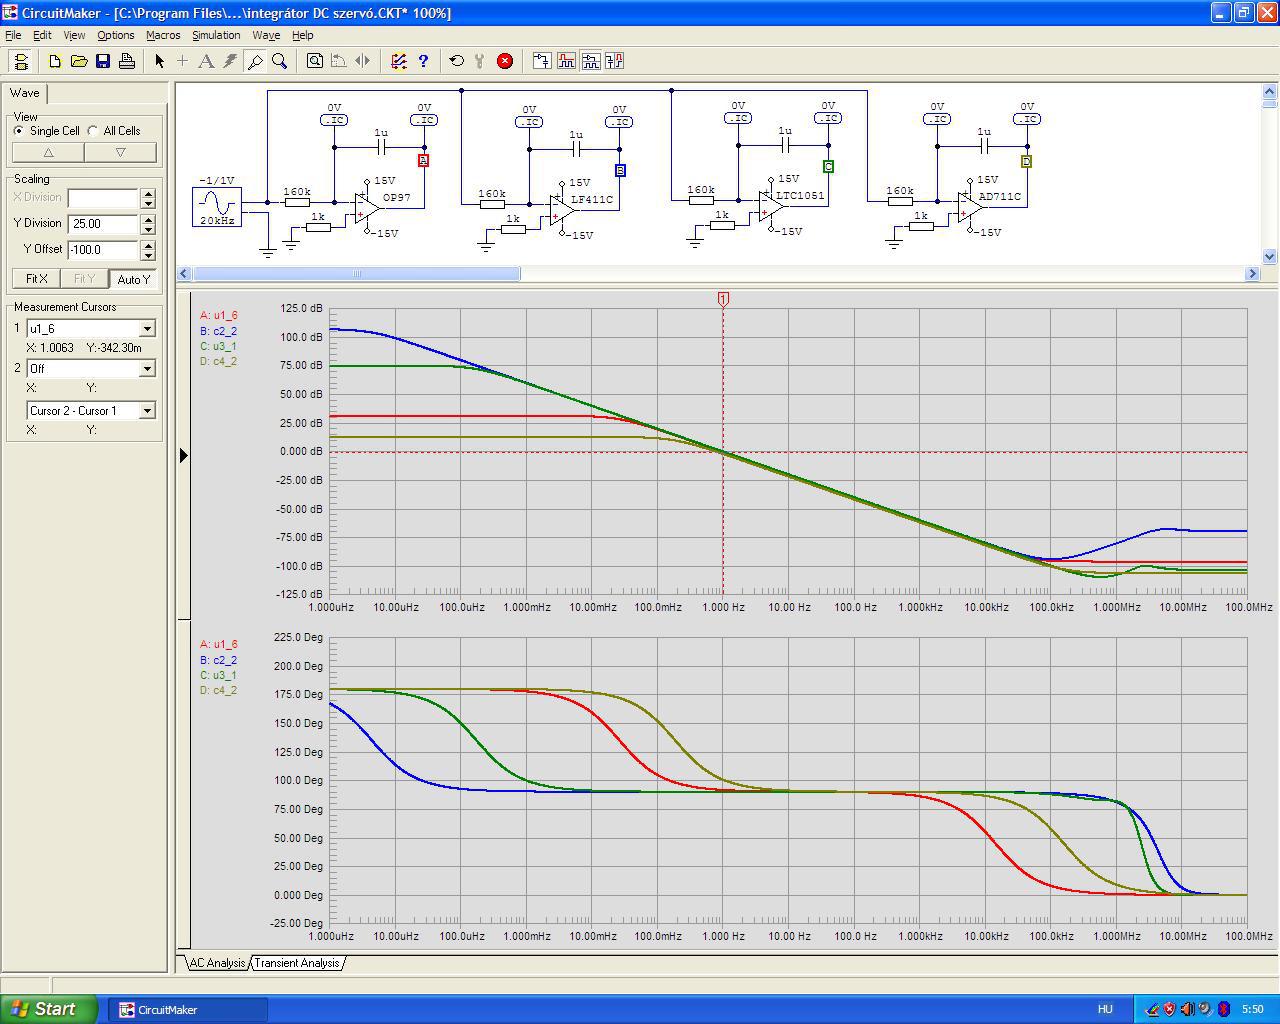Click the Fit circuit to window icon
Screen dimensions: 1280x1024
click(x=315, y=61)
